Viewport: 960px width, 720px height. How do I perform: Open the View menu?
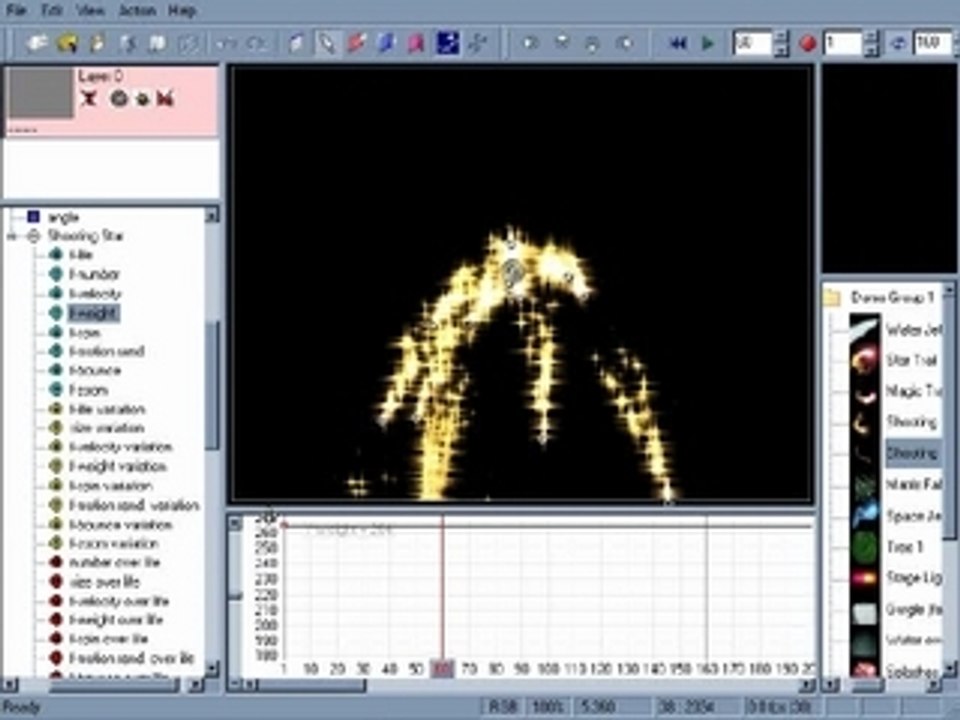90,10
